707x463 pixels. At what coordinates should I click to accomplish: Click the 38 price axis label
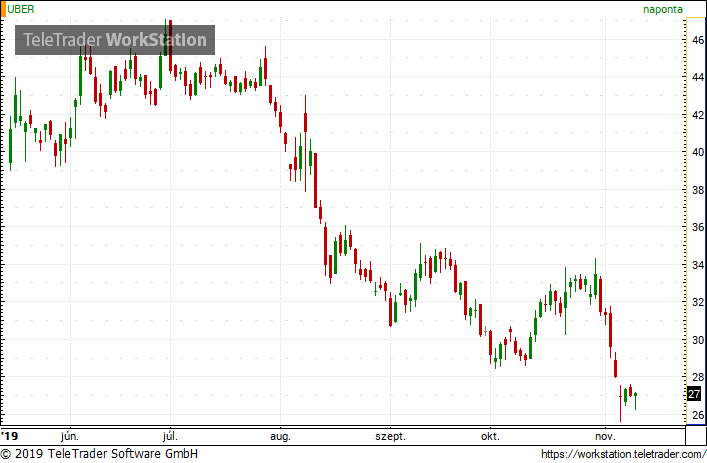click(x=698, y=190)
